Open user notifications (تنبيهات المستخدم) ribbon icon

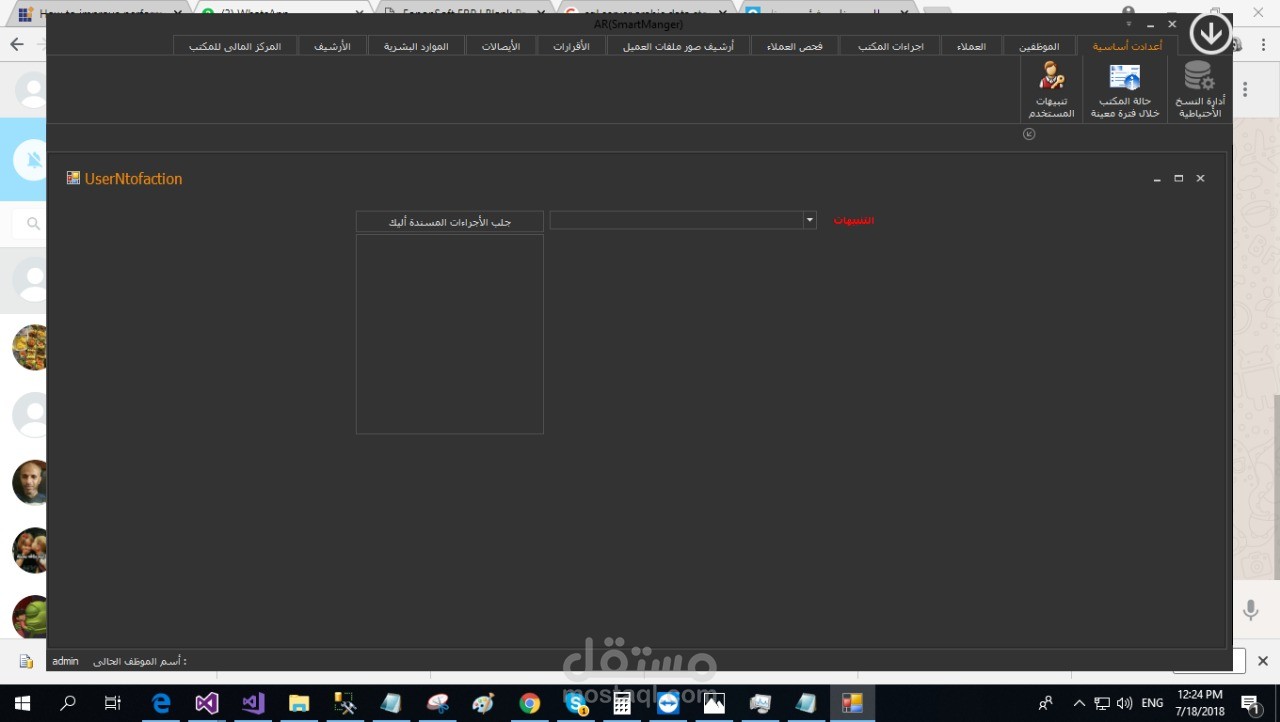pyautogui.click(x=1051, y=90)
